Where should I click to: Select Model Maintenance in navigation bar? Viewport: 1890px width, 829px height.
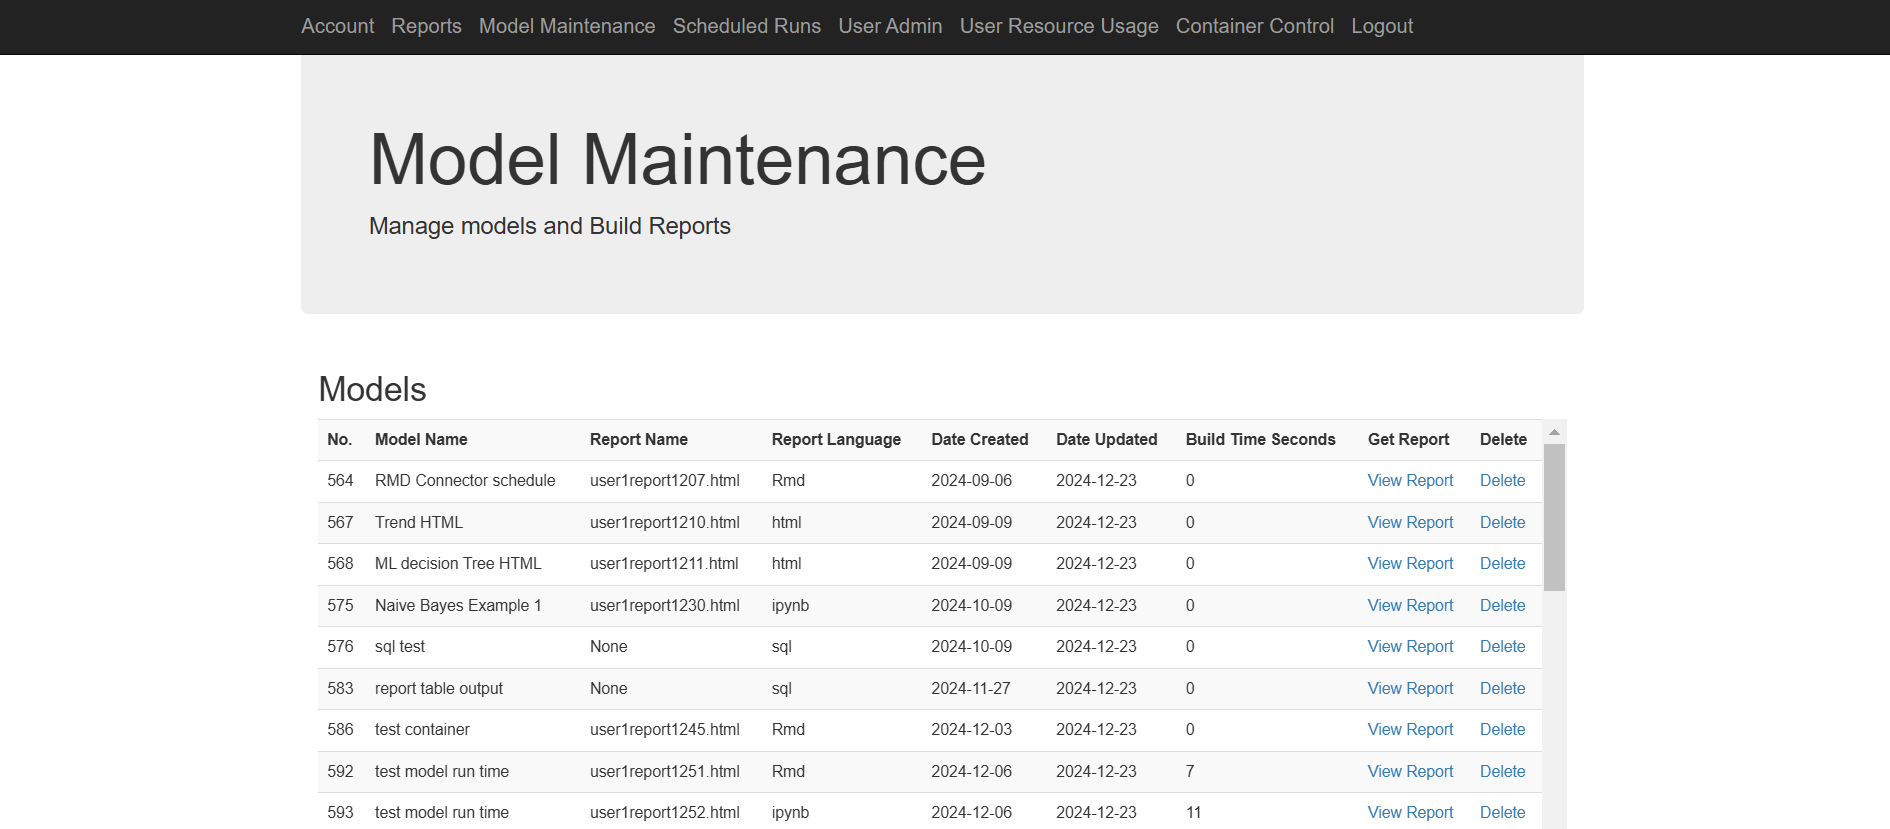(566, 26)
